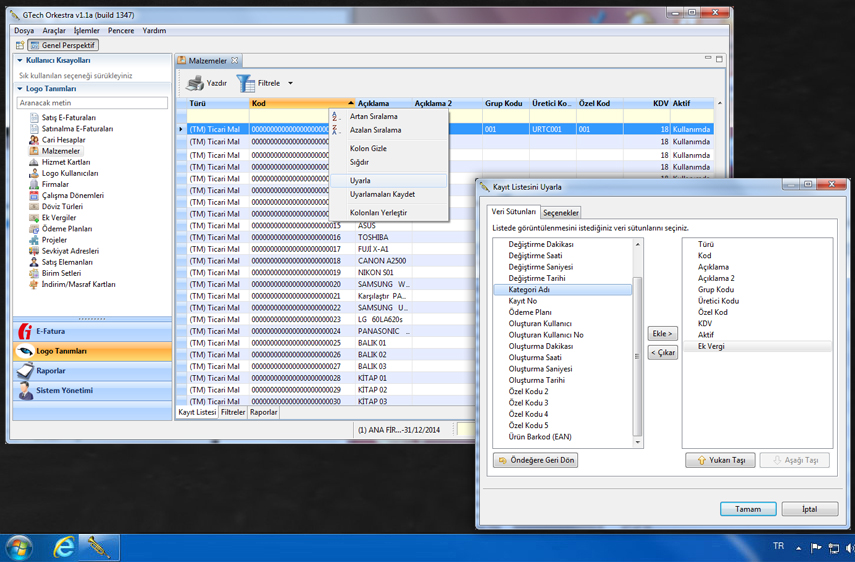
Task: Collapse the Logo Tanımları tree section
Action: [20, 89]
